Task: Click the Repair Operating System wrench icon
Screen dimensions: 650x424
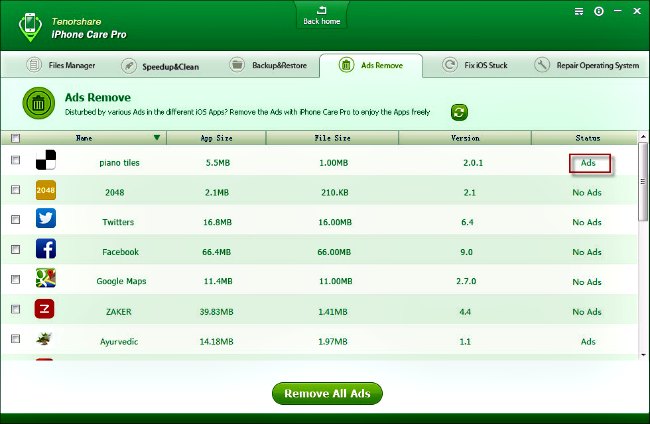Action: [542, 65]
